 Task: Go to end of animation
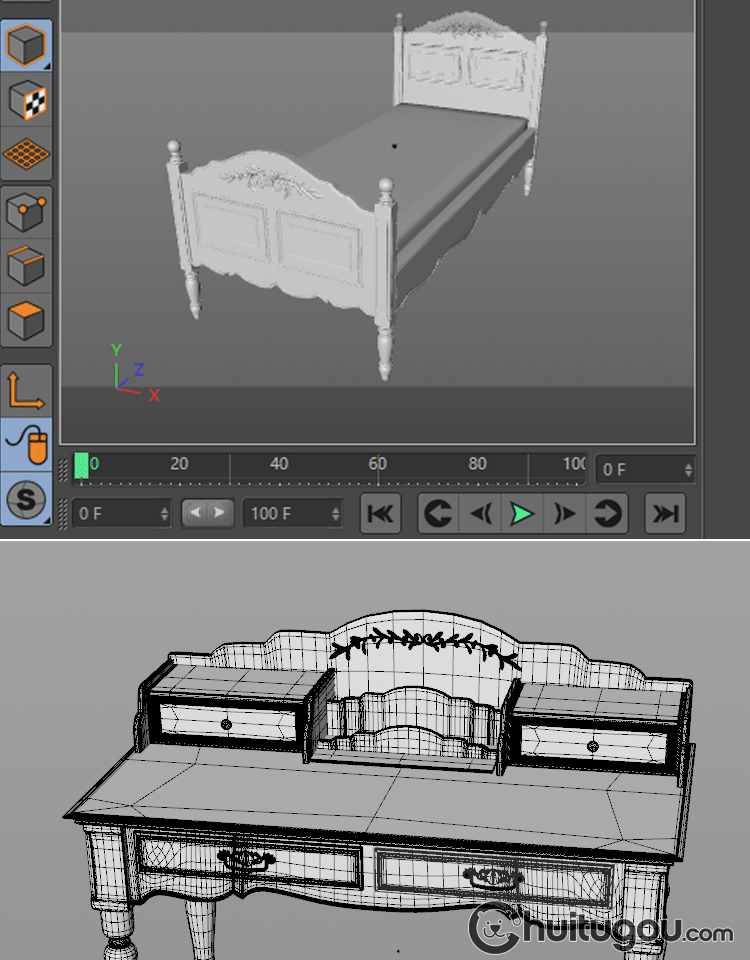pos(664,514)
